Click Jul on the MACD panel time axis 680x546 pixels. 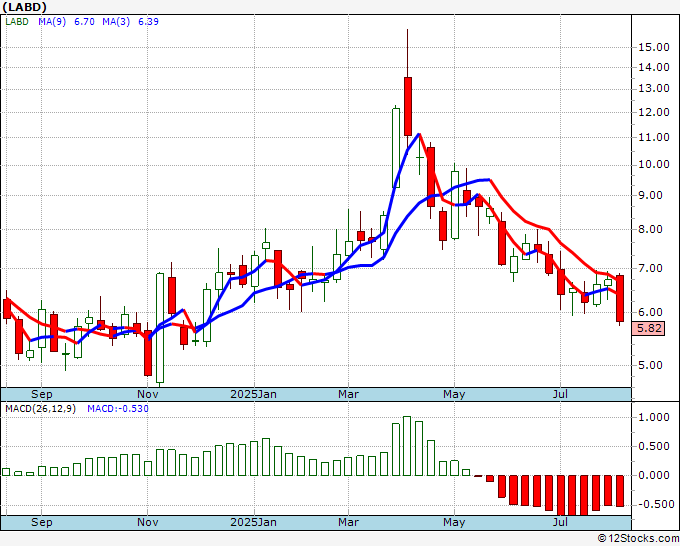pos(560,522)
